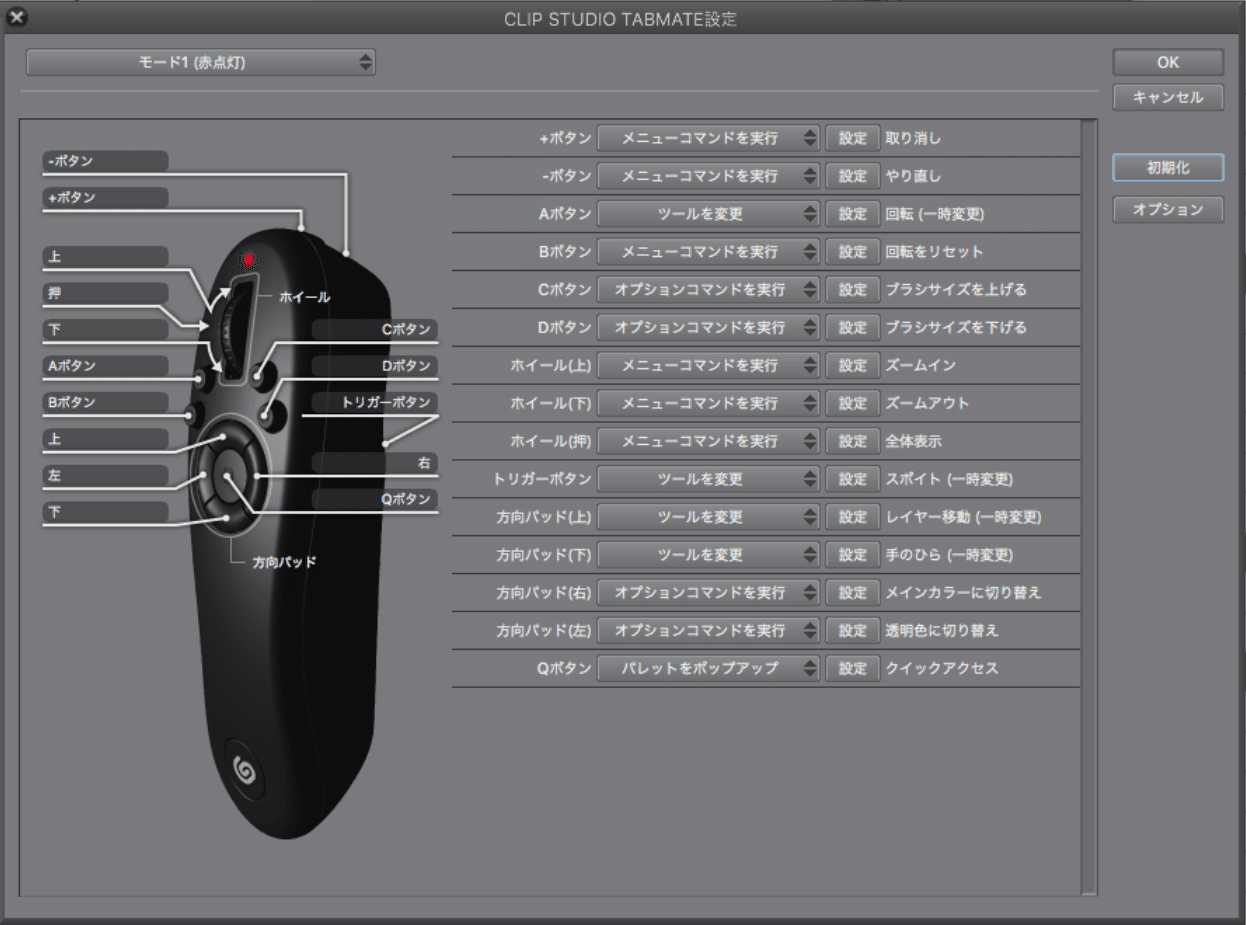Viewport: 1246px width, 925px height.
Task: Confirm settings with the OK button
Action: [1168, 62]
